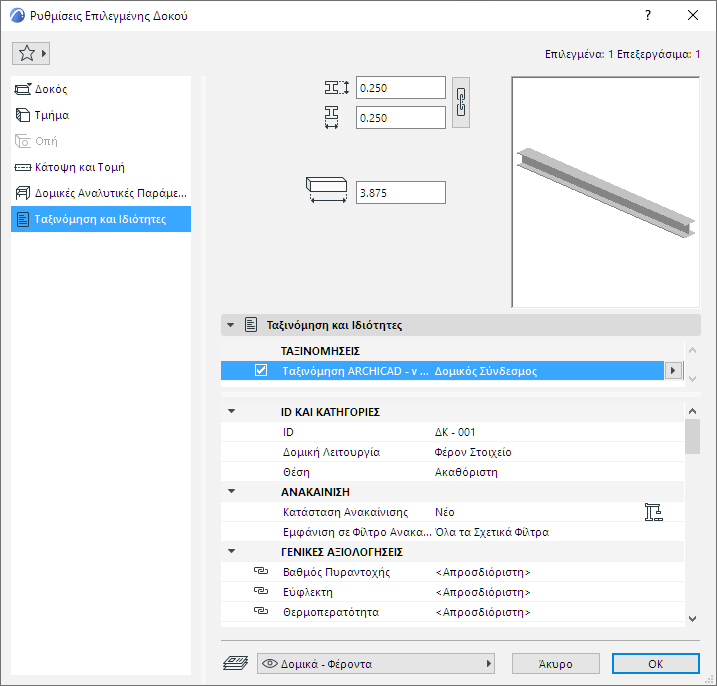Click the beam height profile icon
717x686 pixels.
coord(337,87)
